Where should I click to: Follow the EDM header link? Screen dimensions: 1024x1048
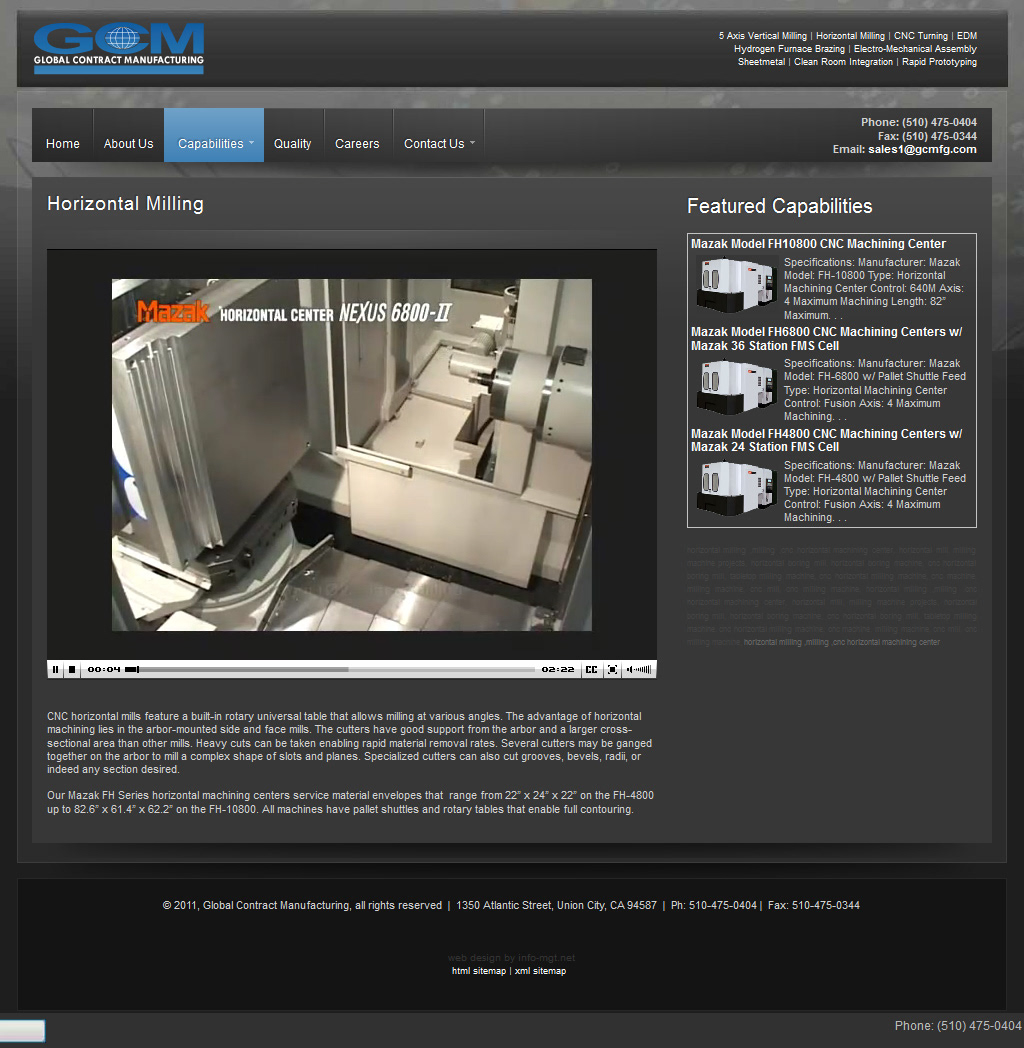967,36
